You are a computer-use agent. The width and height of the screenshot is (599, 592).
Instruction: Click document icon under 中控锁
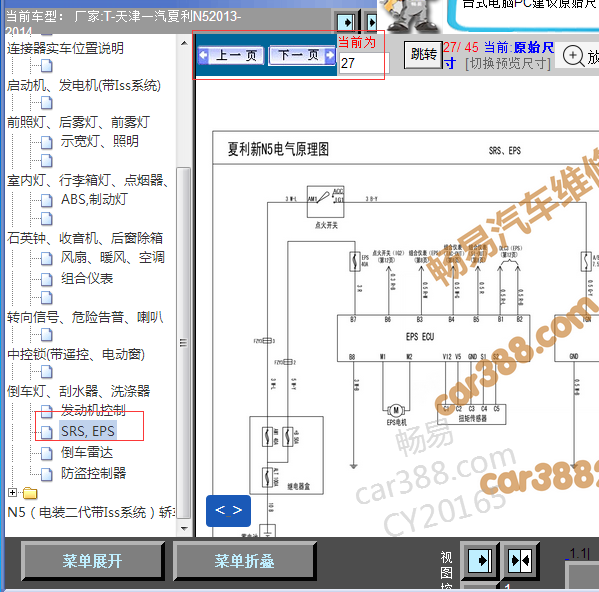pyautogui.click(x=46, y=372)
